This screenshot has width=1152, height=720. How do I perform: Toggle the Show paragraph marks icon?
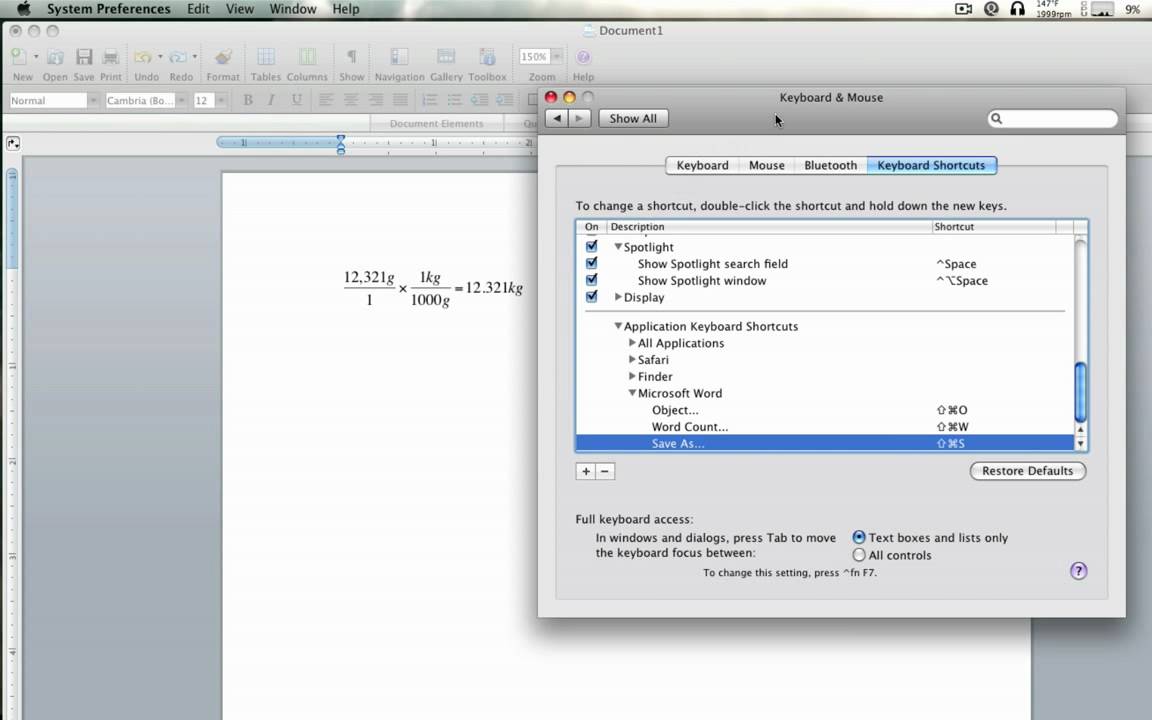click(351, 57)
